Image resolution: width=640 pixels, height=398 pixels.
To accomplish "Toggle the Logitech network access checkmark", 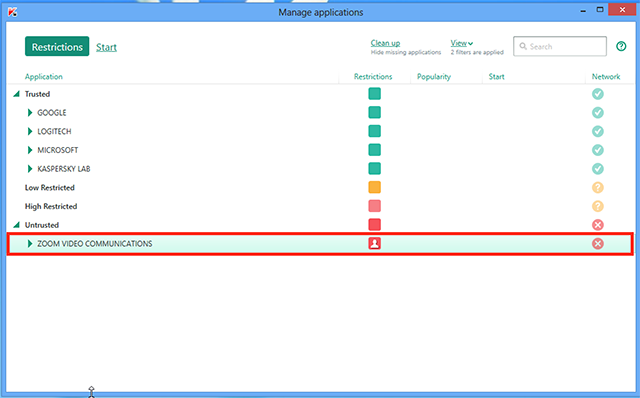I will pos(598,131).
